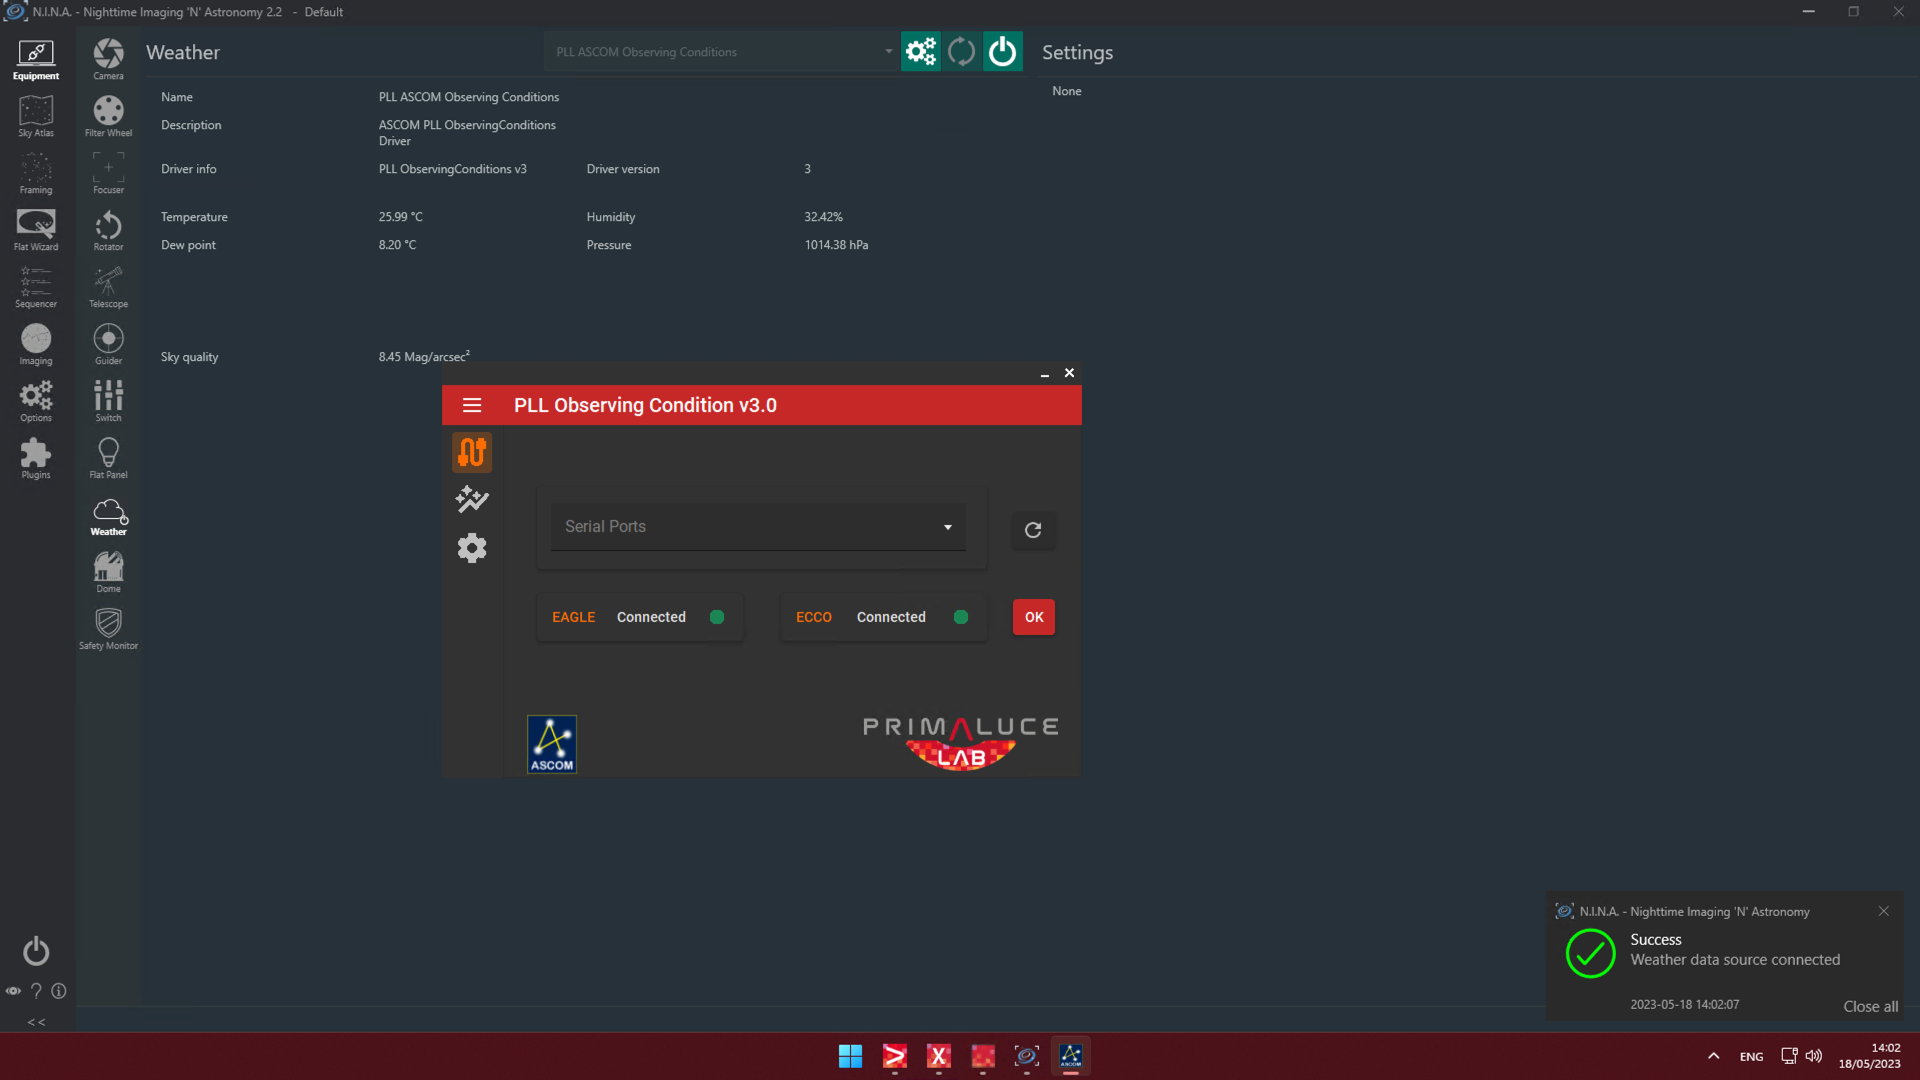Click the refresh button in PLL dialog
The height and width of the screenshot is (1080, 1920).
tap(1034, 530)
